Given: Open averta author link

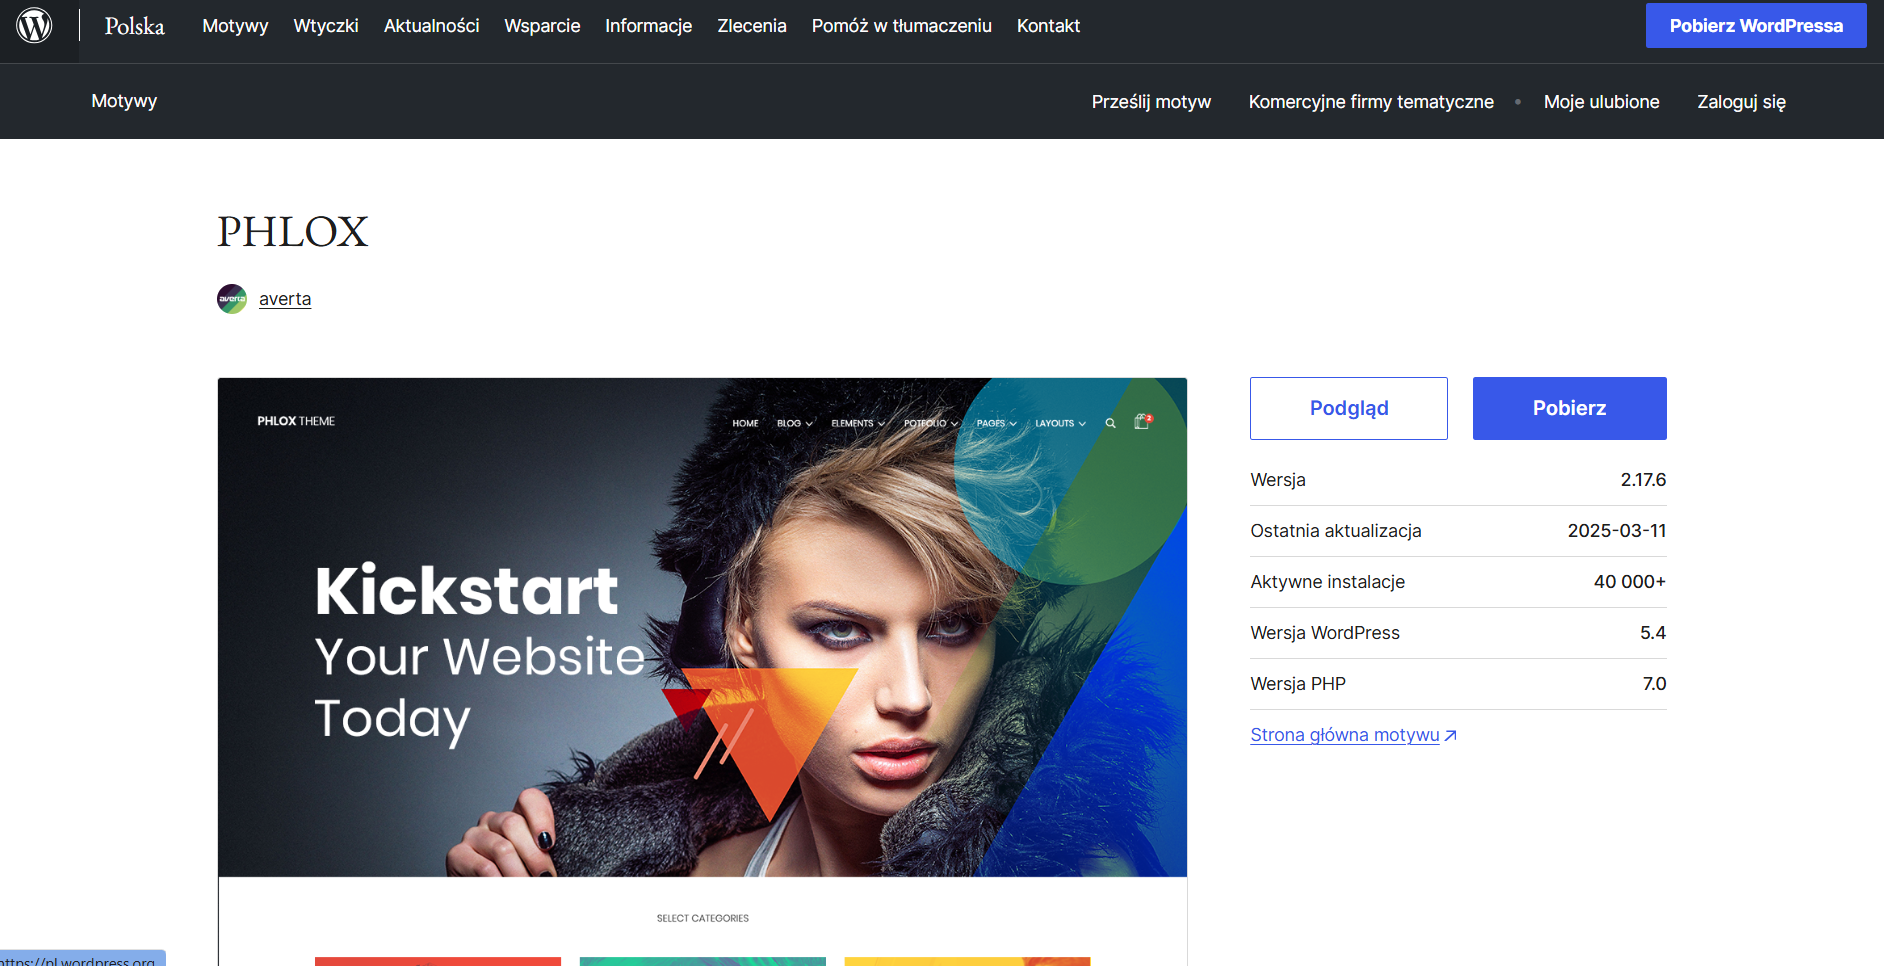Looking at the screenshot, I should point(285,299).
